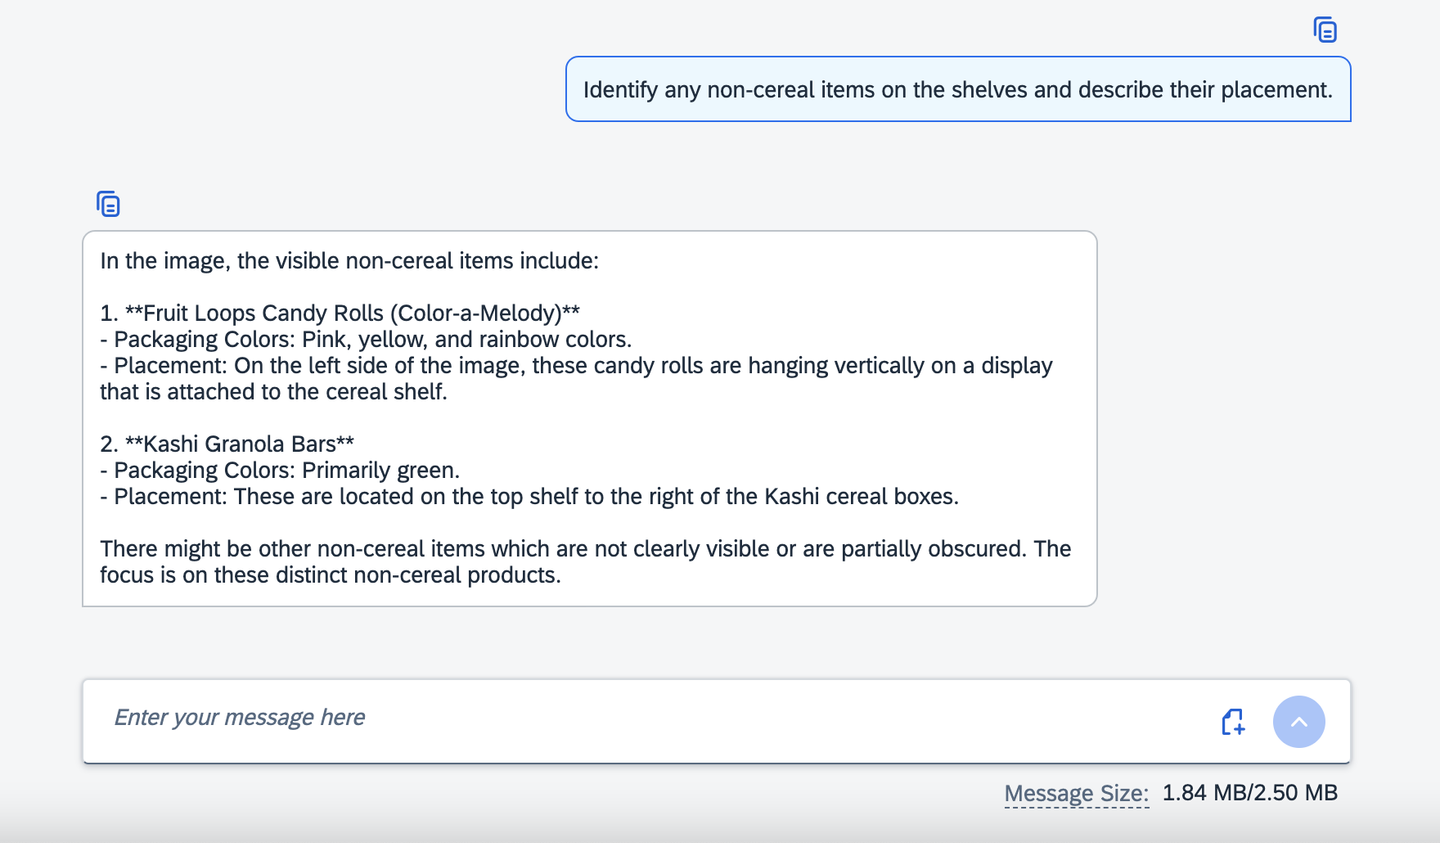Click the round send arrow button
Image resolution: width=1440 pixels, height=843 pixels.
[x=1299, y=721]
